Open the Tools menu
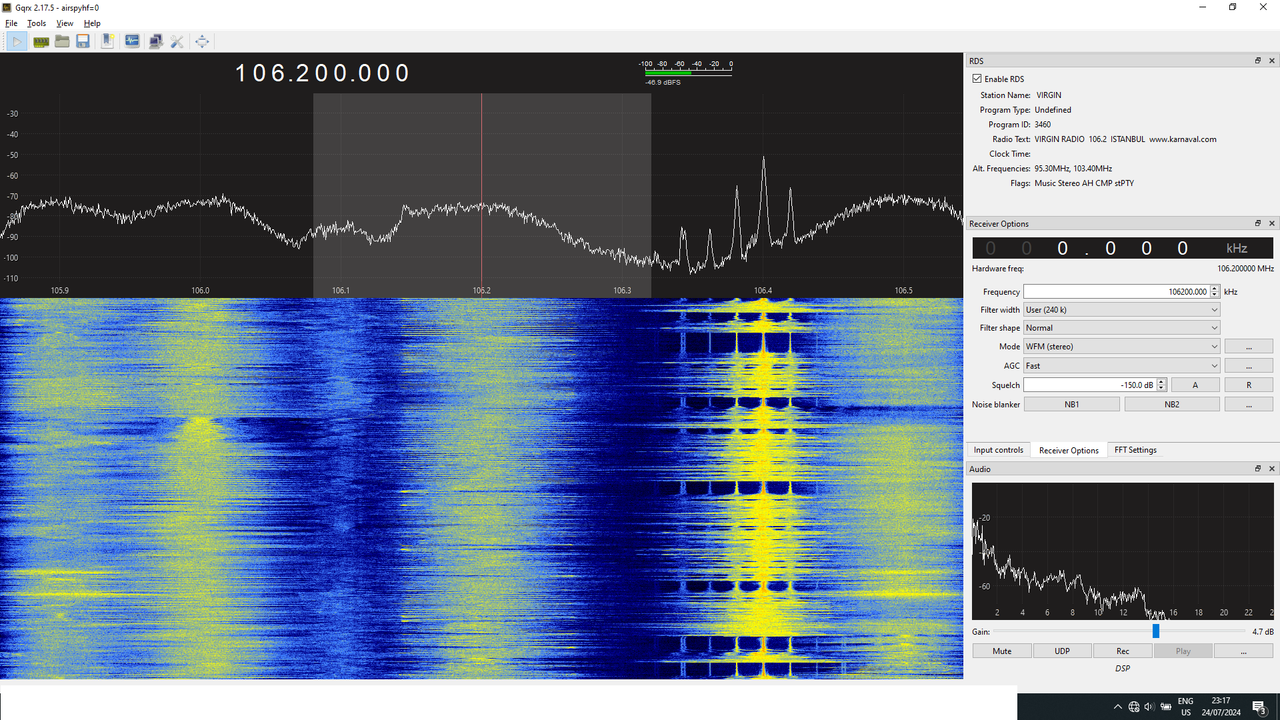This screenshot has width=1280, height=720. pyautogui.click(x=36, y=23)
